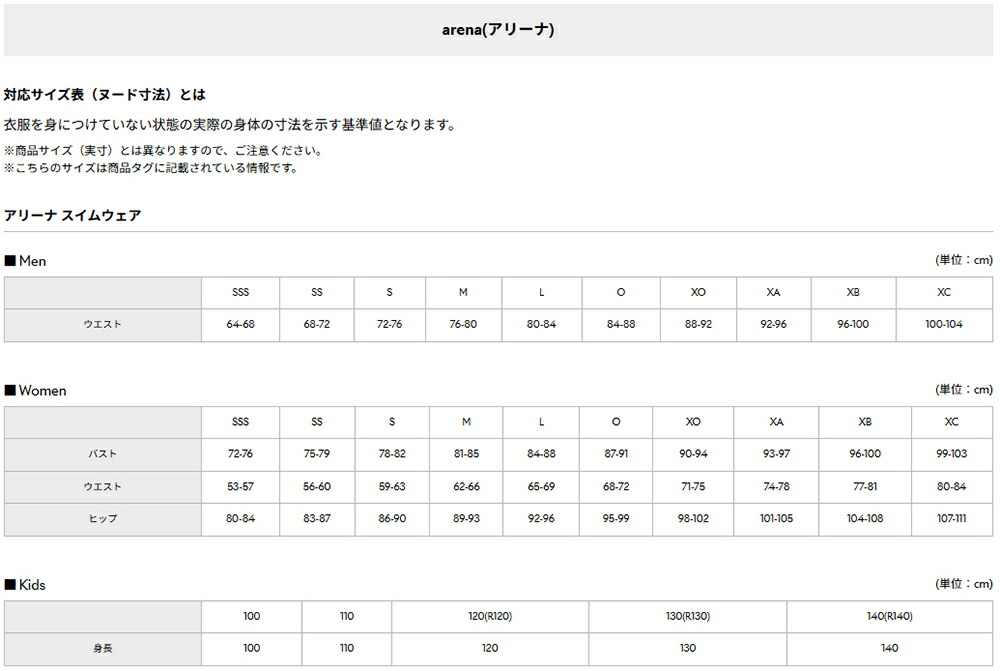Click the 140(R140) Kids size header
Image resolution: width=1000 pixels, height=671 pixels.
pos(890,616)
